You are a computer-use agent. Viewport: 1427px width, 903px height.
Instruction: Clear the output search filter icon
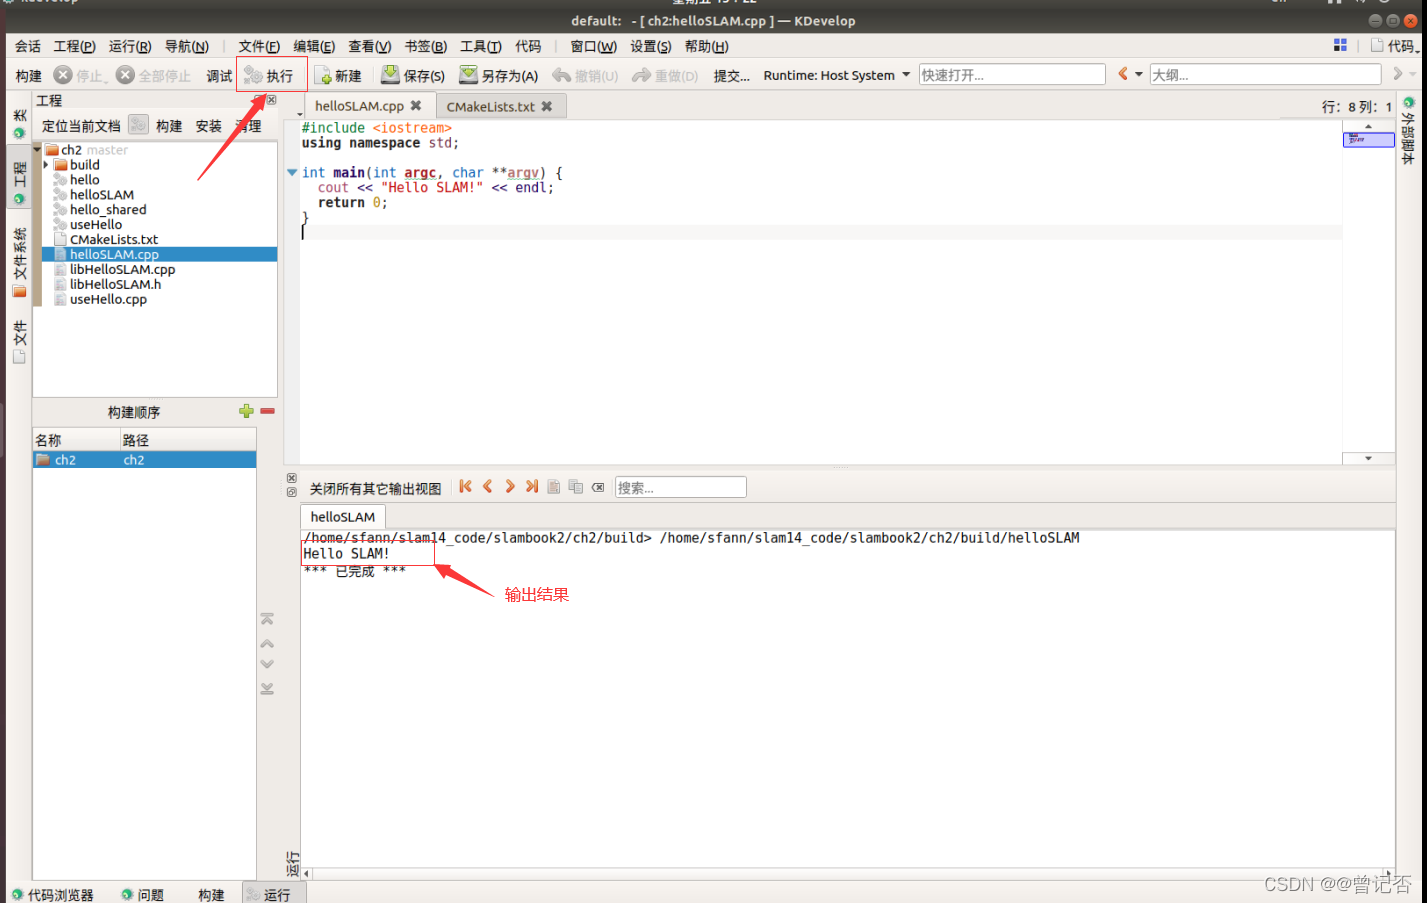[598, 487]
